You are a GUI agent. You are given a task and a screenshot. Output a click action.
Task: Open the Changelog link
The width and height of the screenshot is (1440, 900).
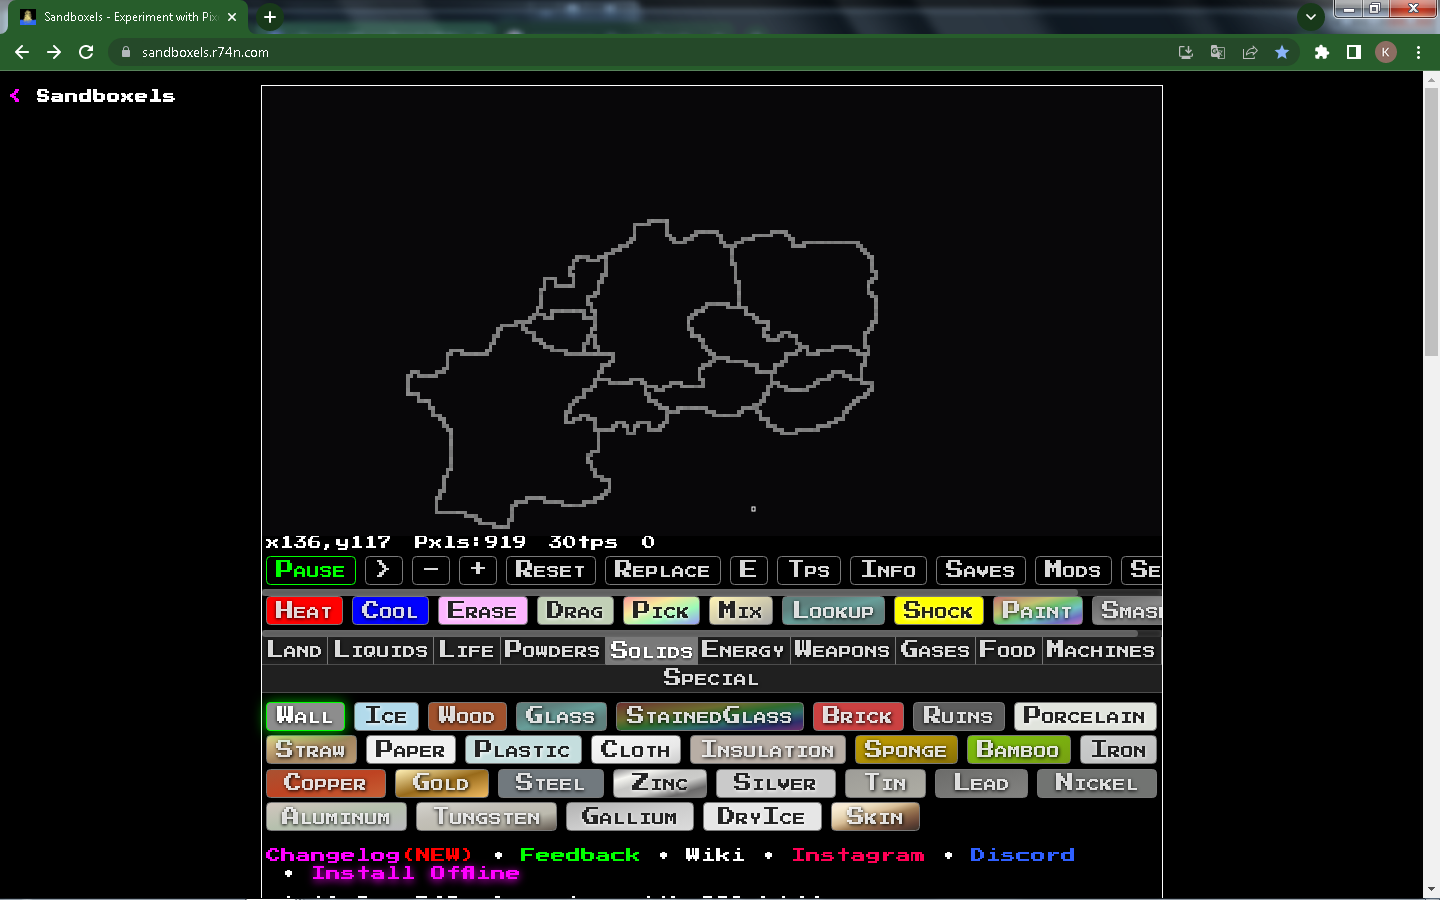coord(369,855)
